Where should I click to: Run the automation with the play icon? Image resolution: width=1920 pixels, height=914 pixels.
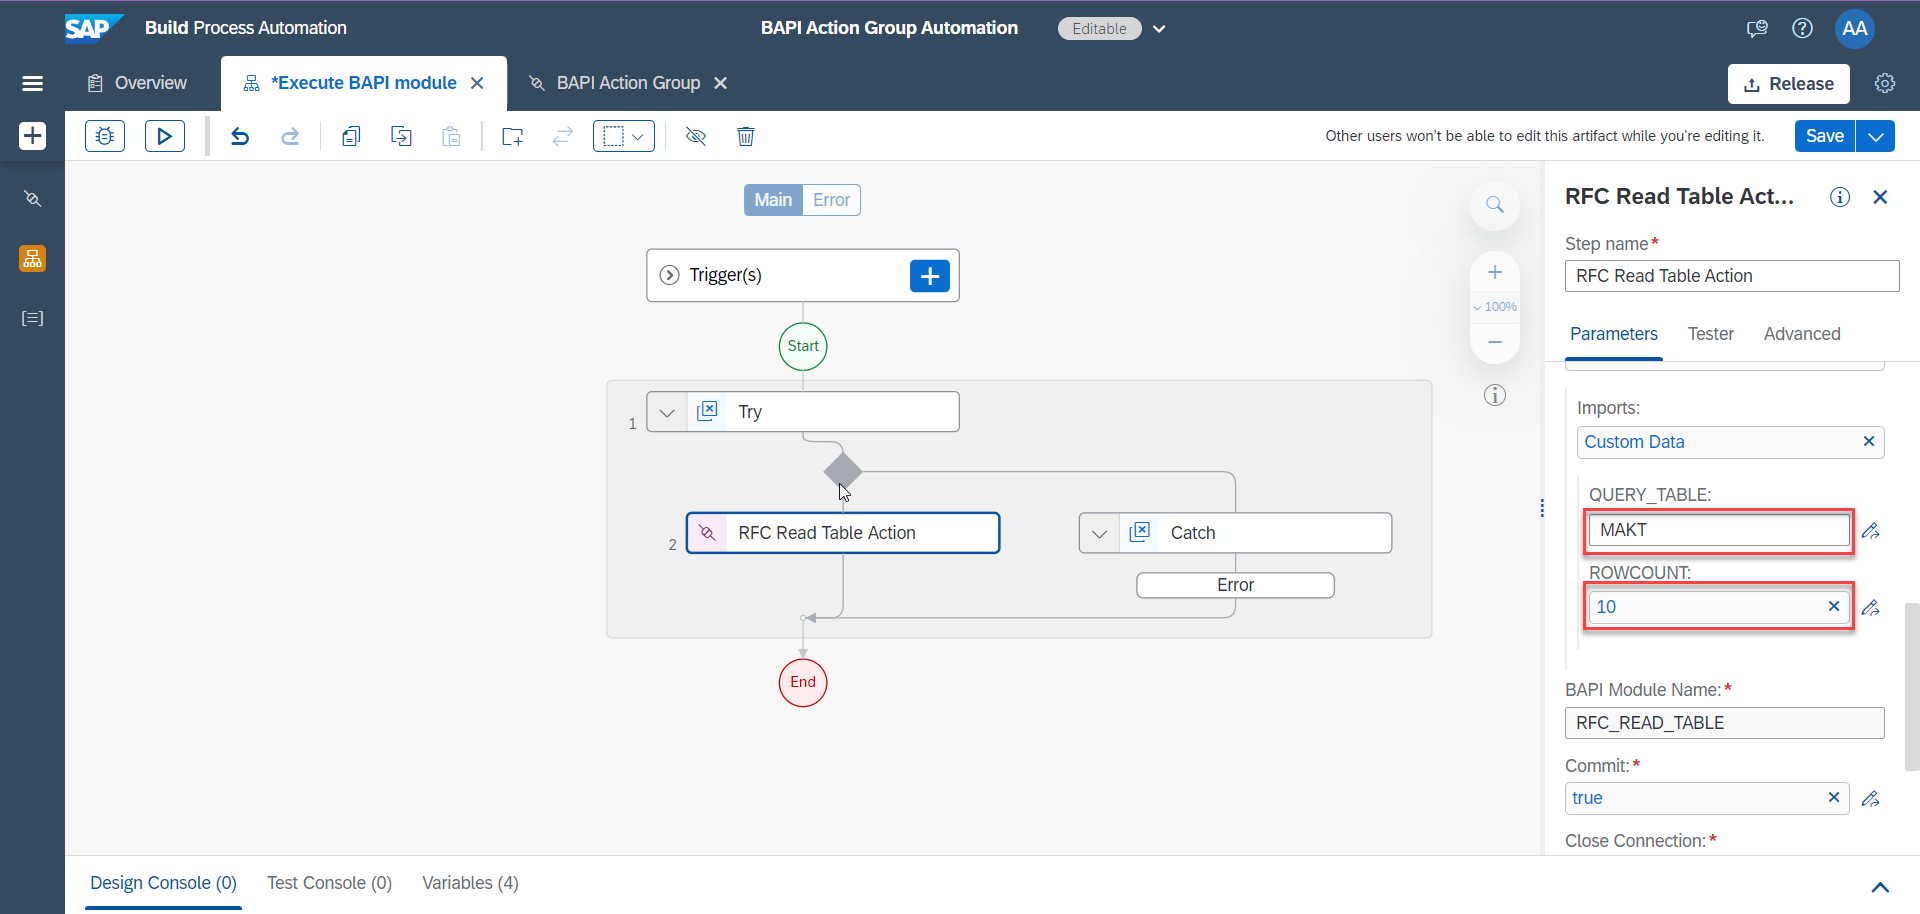point(165,136)
